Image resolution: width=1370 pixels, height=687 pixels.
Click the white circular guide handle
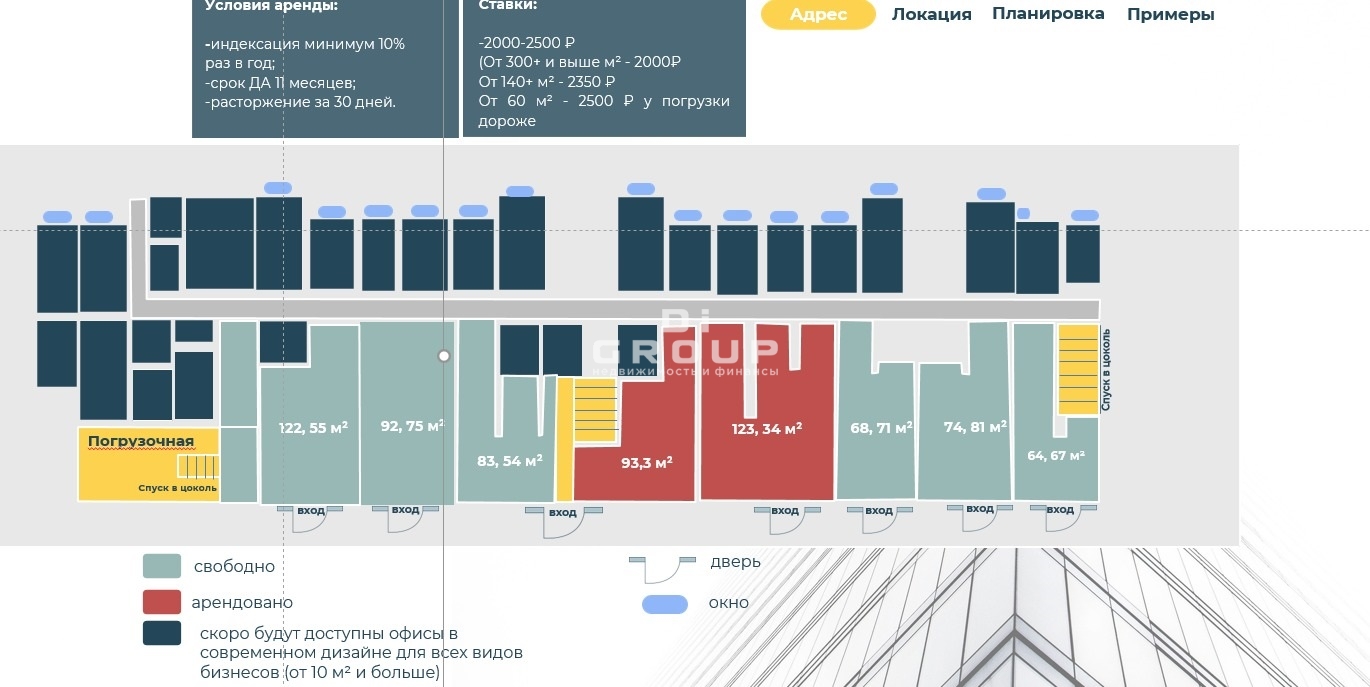point(444,356)
